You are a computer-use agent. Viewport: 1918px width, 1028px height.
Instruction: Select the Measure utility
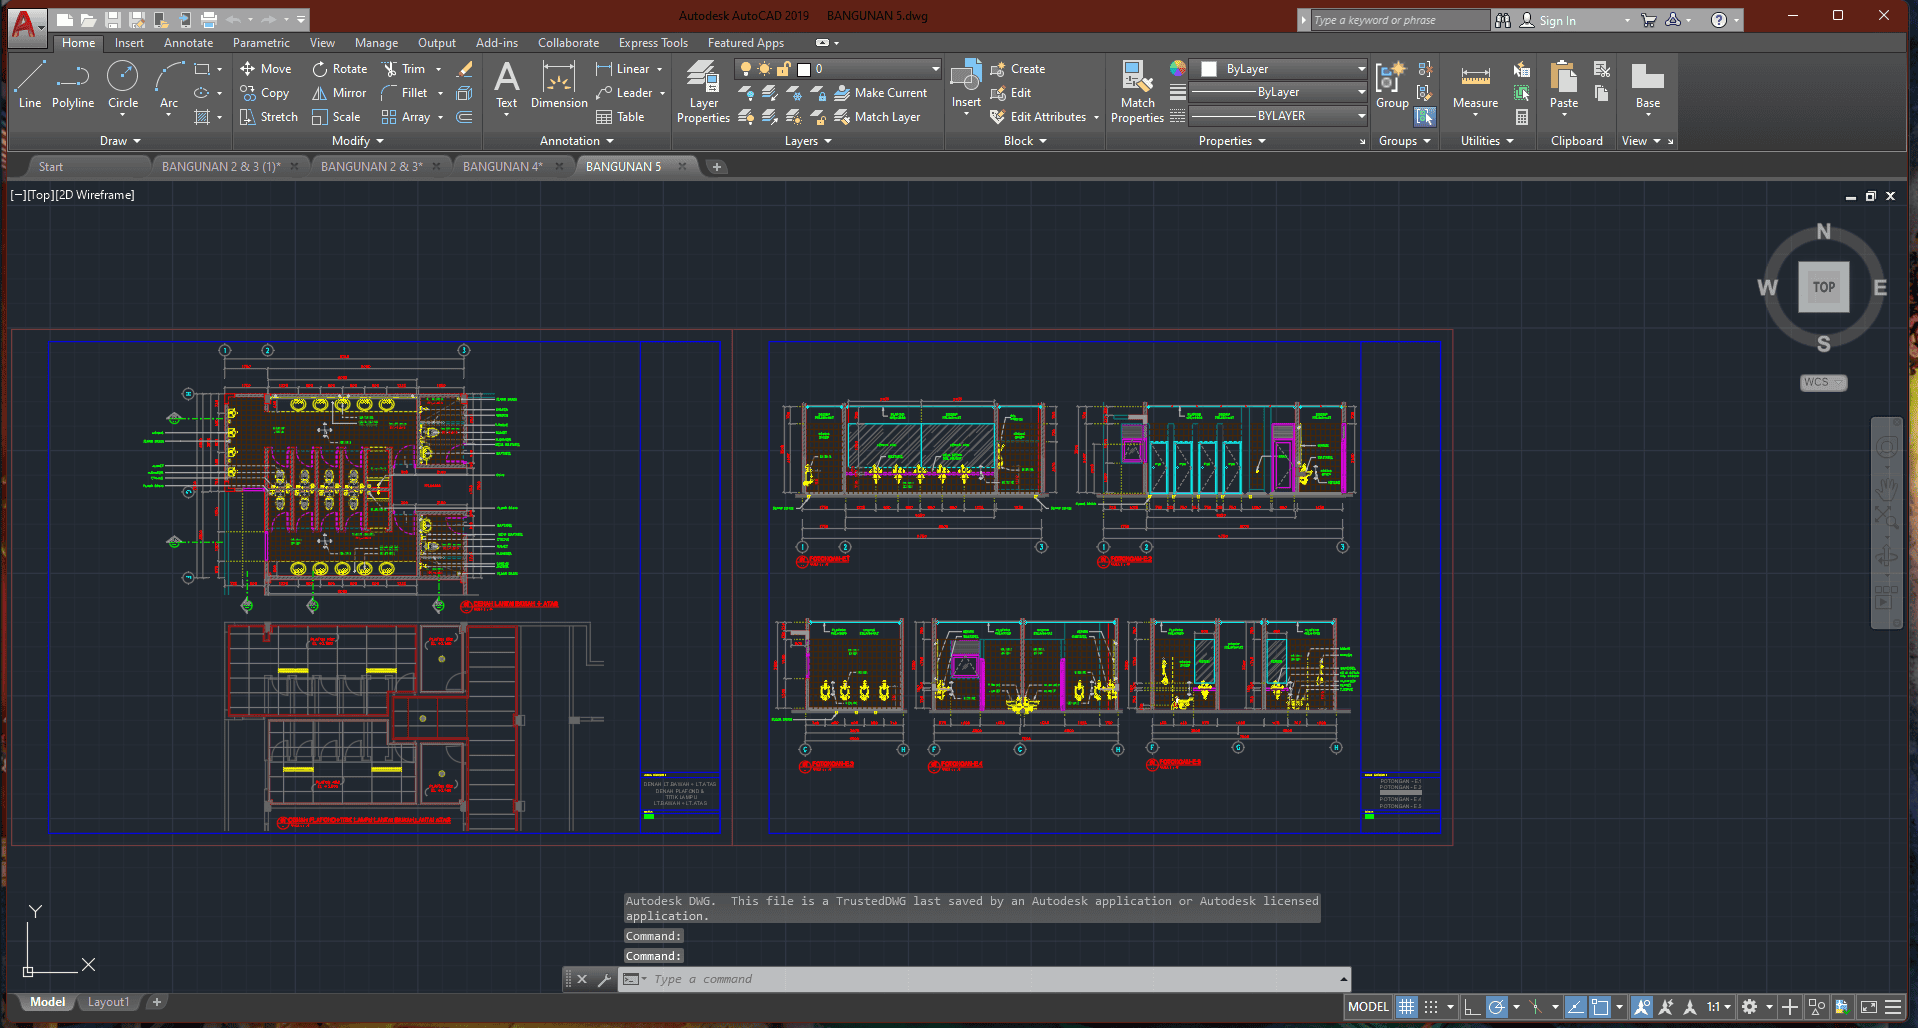(x=1475, y=86)
